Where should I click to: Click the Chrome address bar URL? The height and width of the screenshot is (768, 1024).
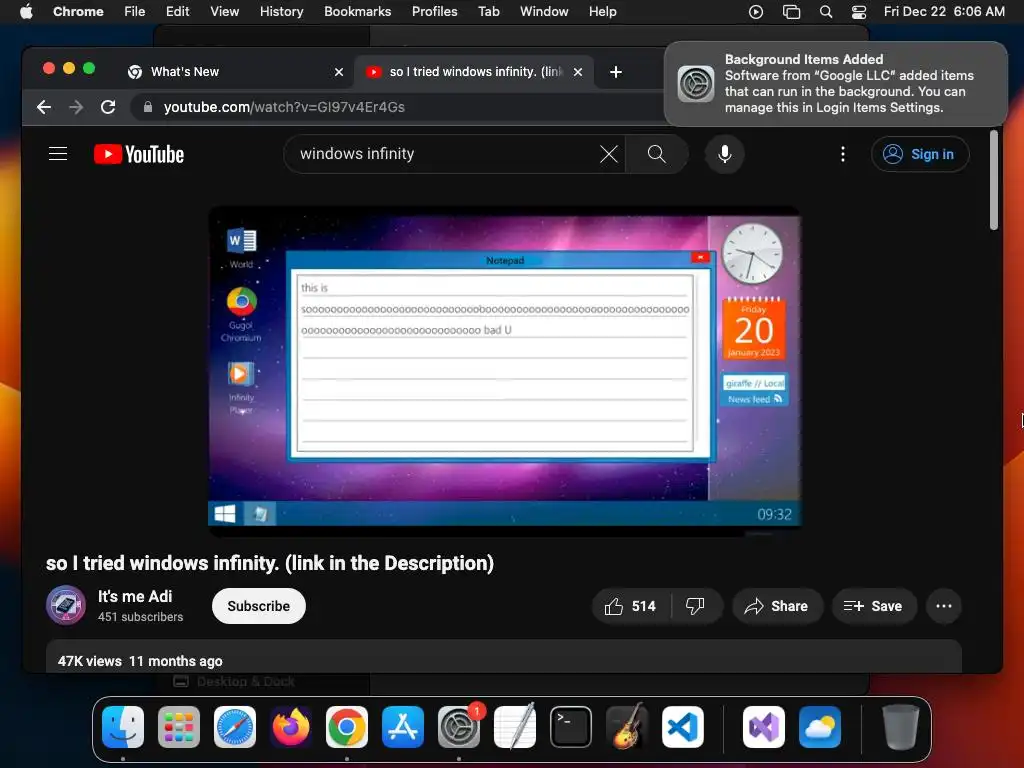[x=284, y=107]
